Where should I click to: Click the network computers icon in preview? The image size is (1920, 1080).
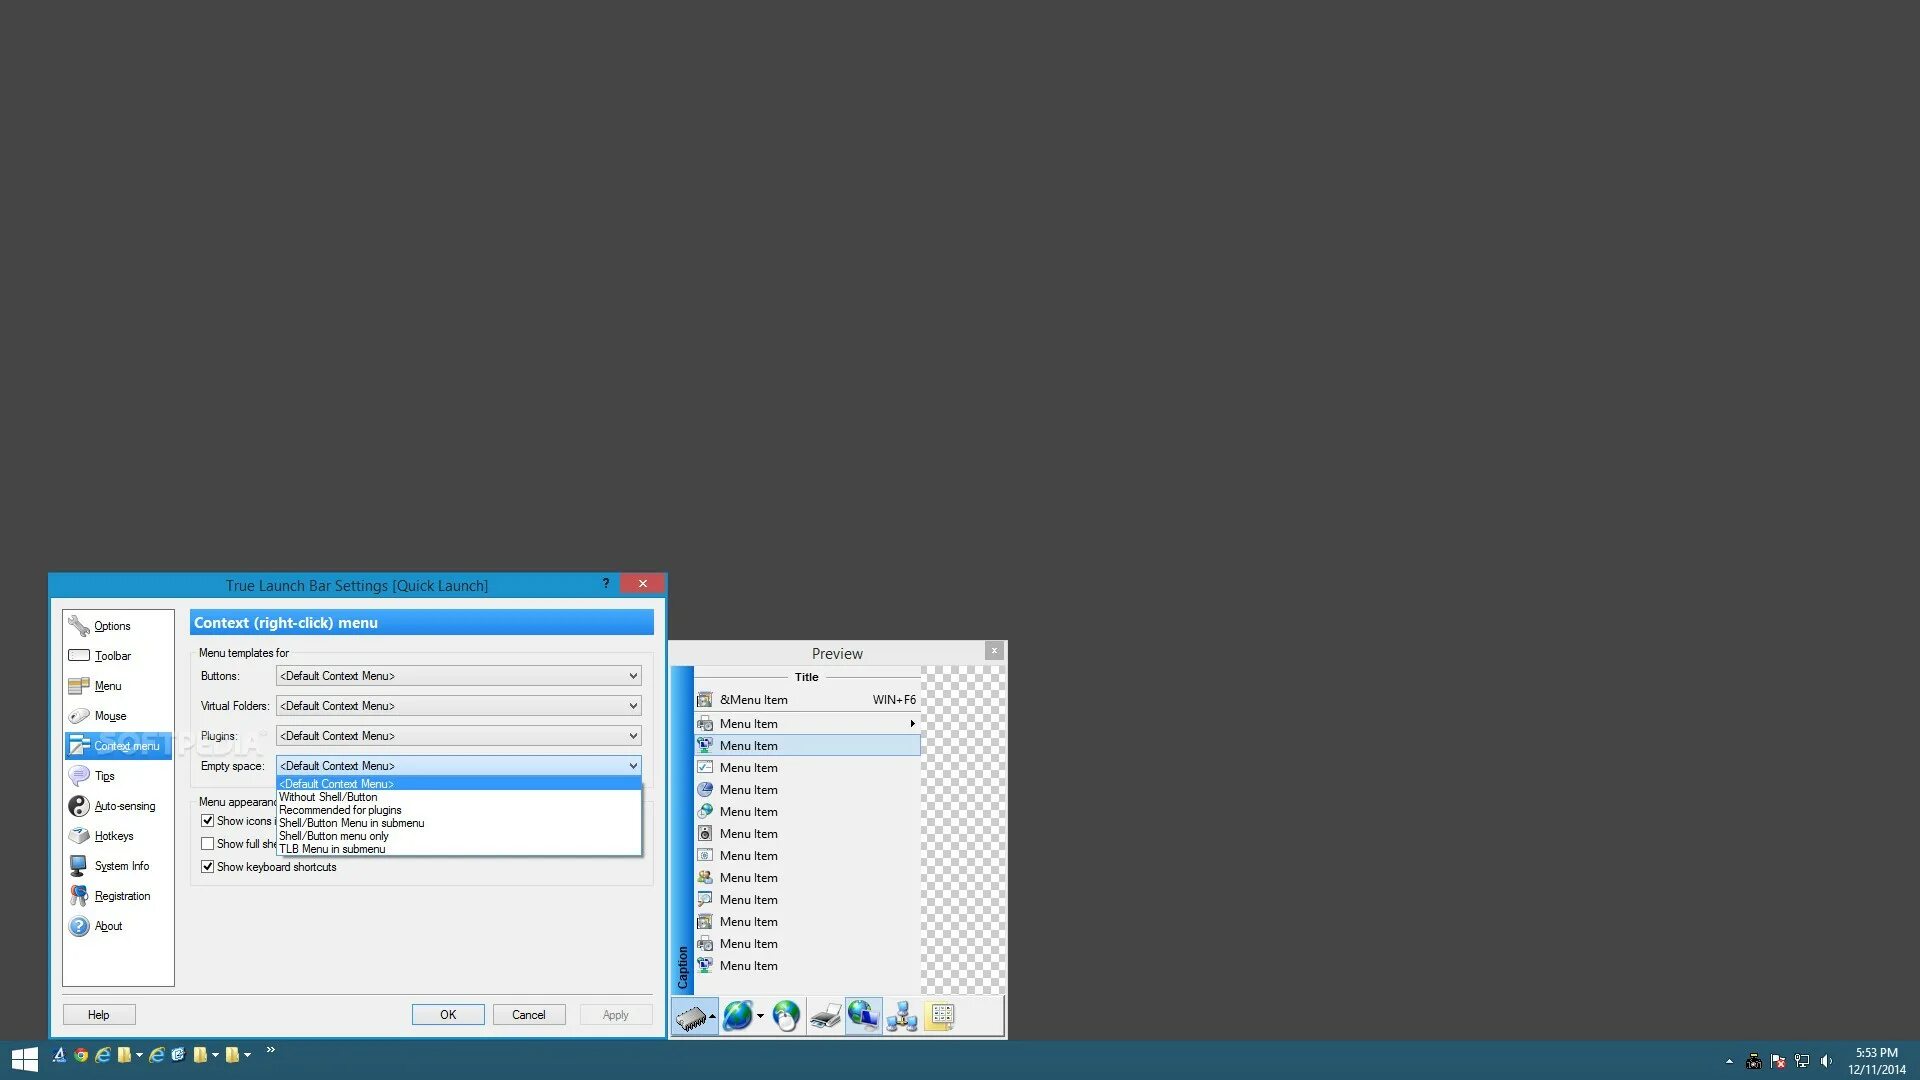(902, 1016)
